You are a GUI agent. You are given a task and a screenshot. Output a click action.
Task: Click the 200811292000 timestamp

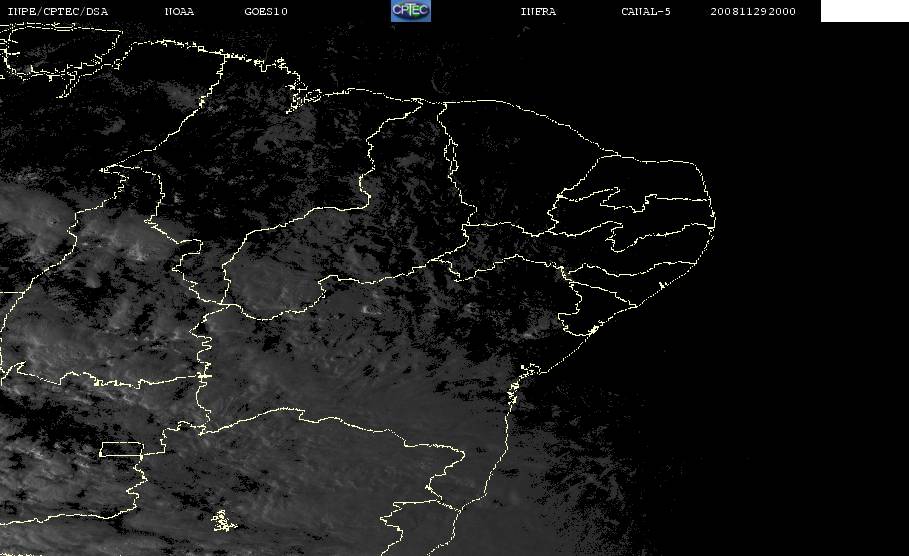[x=753, y=12]
